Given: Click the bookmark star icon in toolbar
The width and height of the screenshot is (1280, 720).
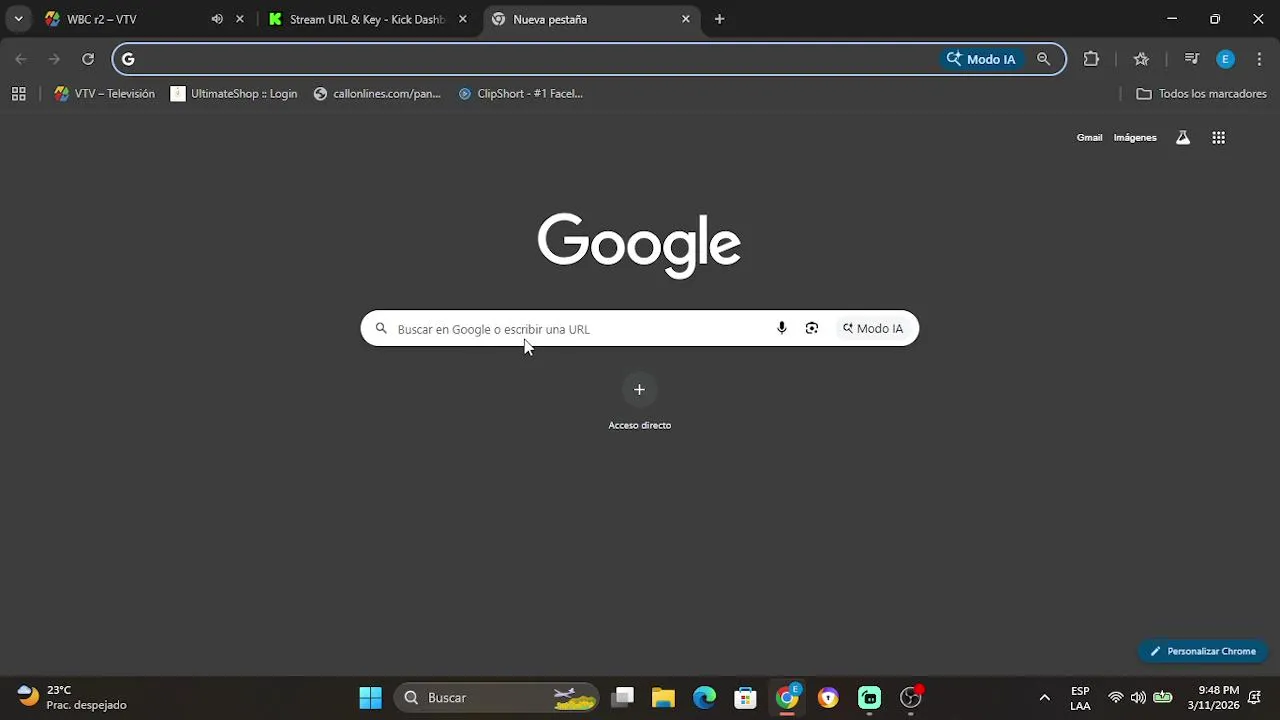Looking at the screenshot, I should (1141, 59).
